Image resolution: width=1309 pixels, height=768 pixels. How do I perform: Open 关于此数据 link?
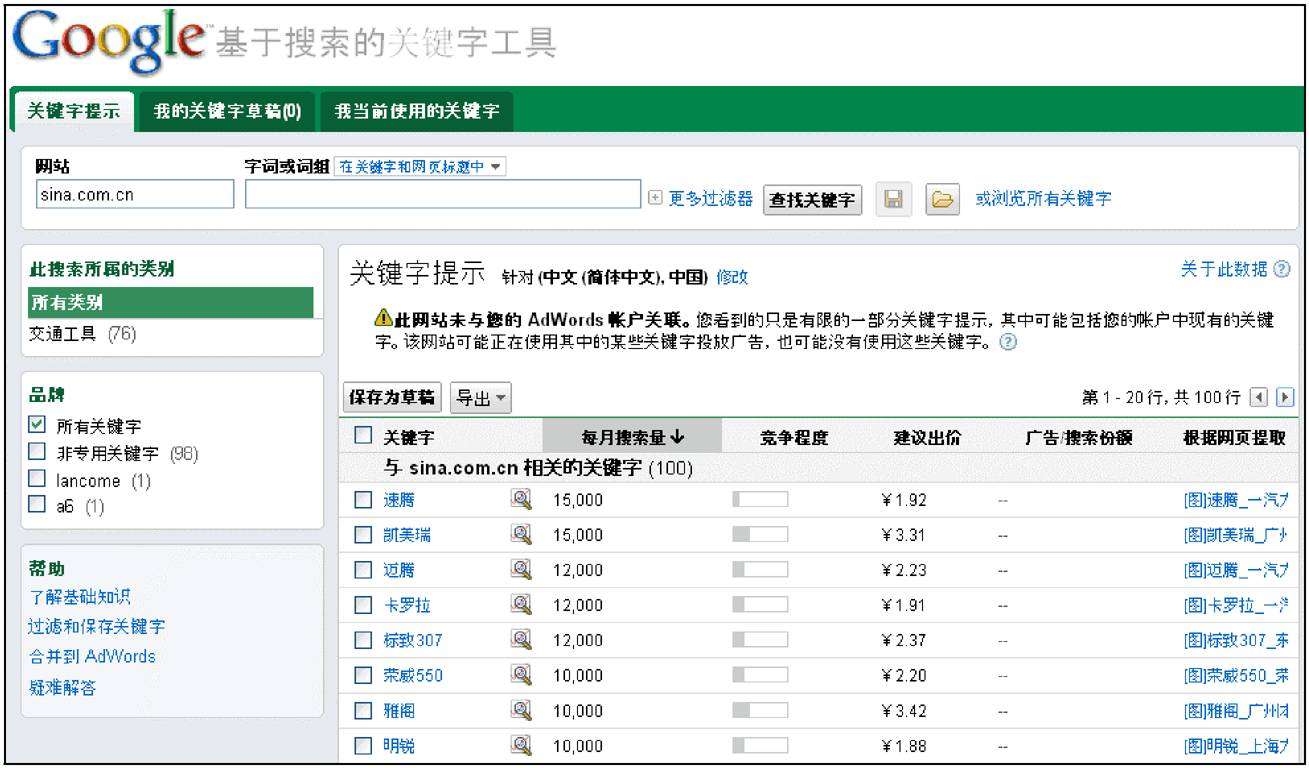pos(1224,269)
